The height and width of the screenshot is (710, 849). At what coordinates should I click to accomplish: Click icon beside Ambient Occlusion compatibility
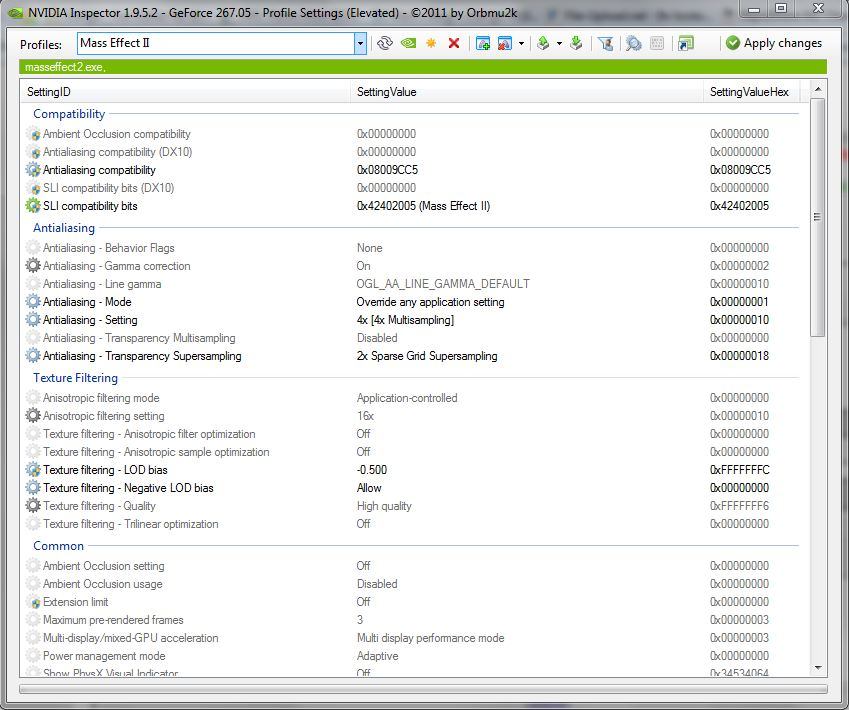tap(33, 134)
